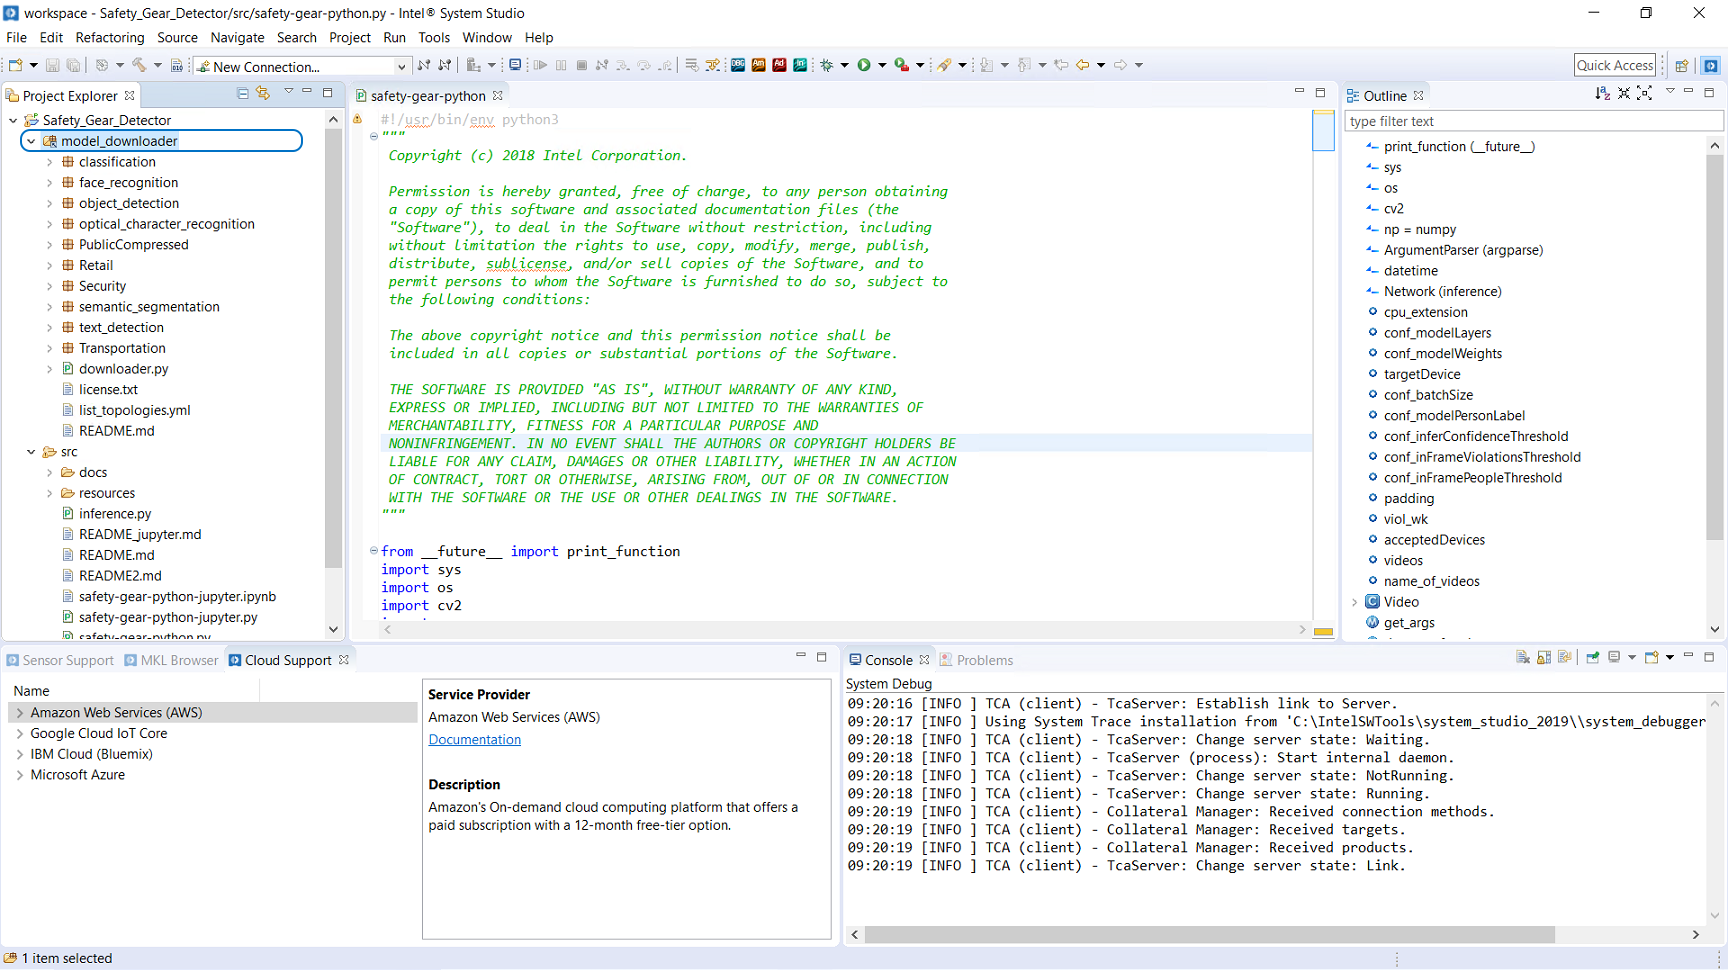Close the safety-gear-python editor tab
Screen dimensions: 1732x970
pos(497,95)
